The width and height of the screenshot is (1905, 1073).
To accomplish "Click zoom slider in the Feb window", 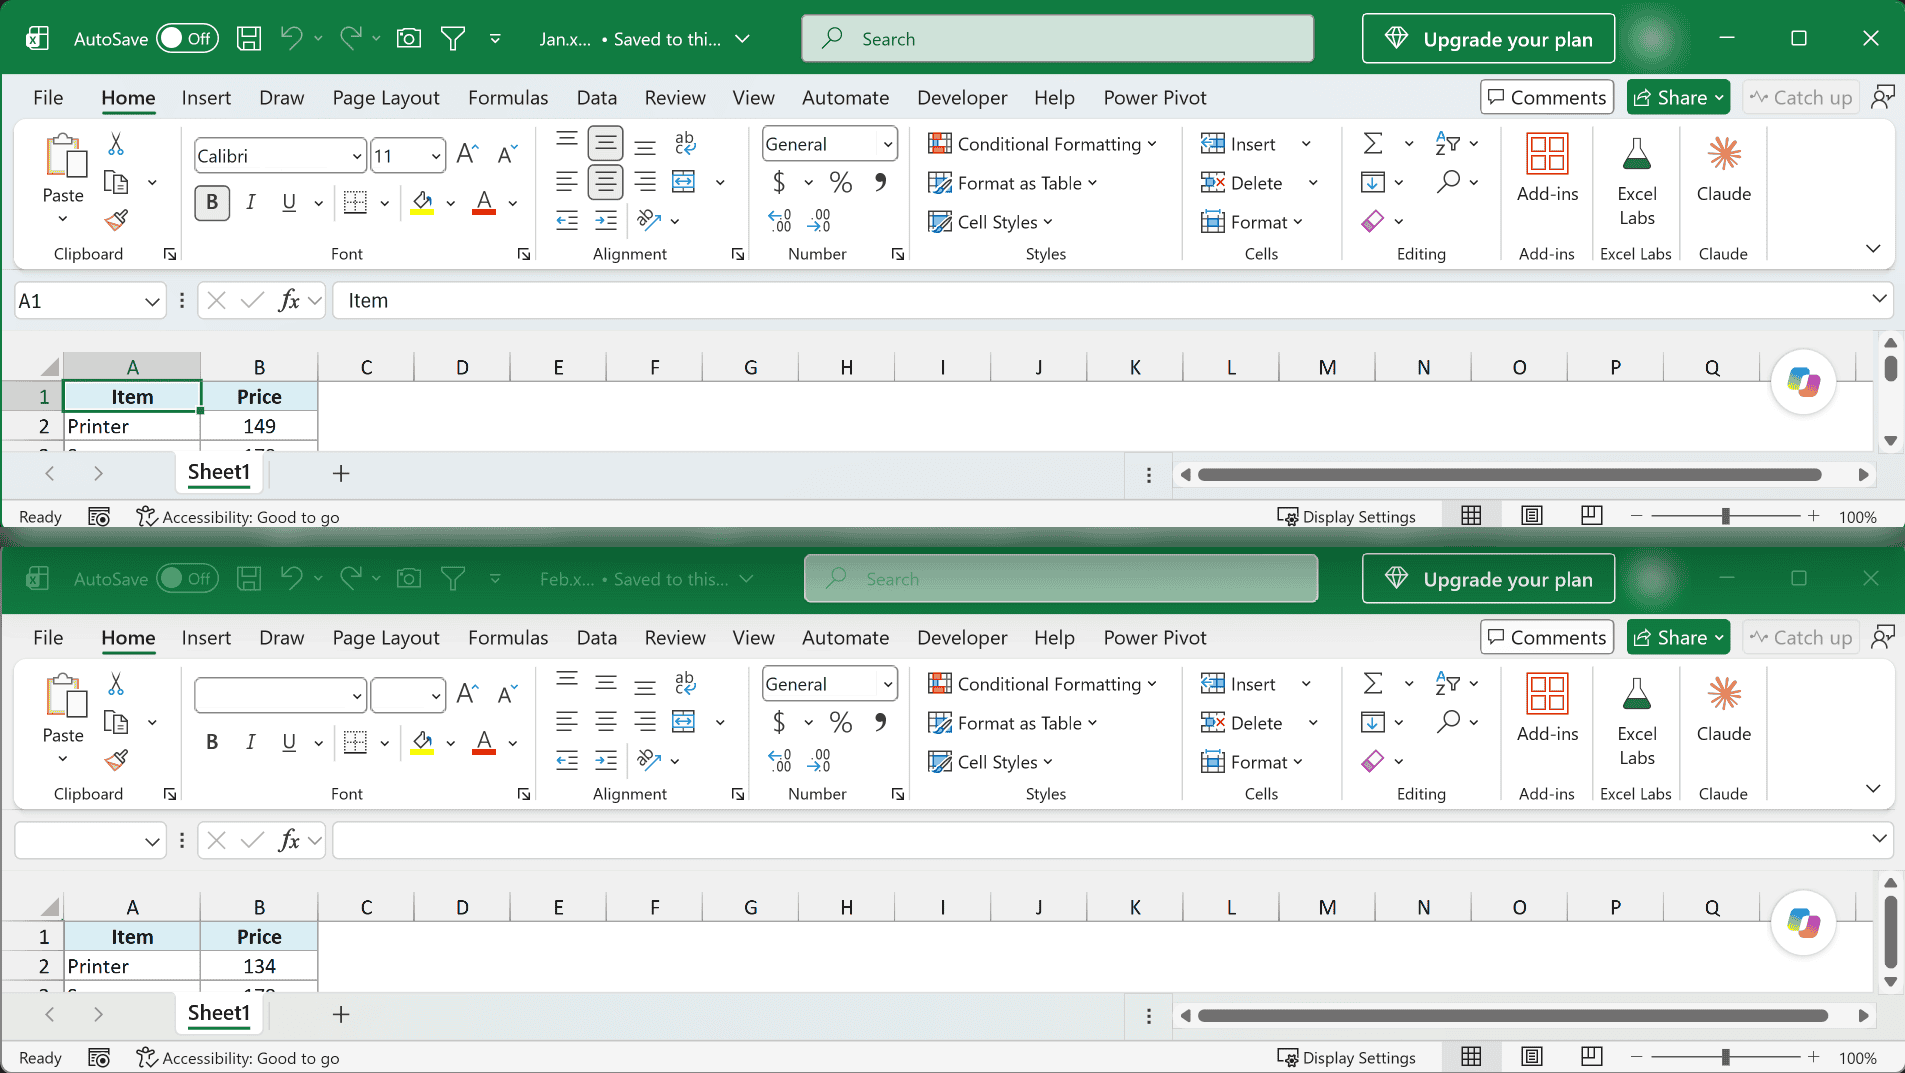I will [x=1725, y=1057].
